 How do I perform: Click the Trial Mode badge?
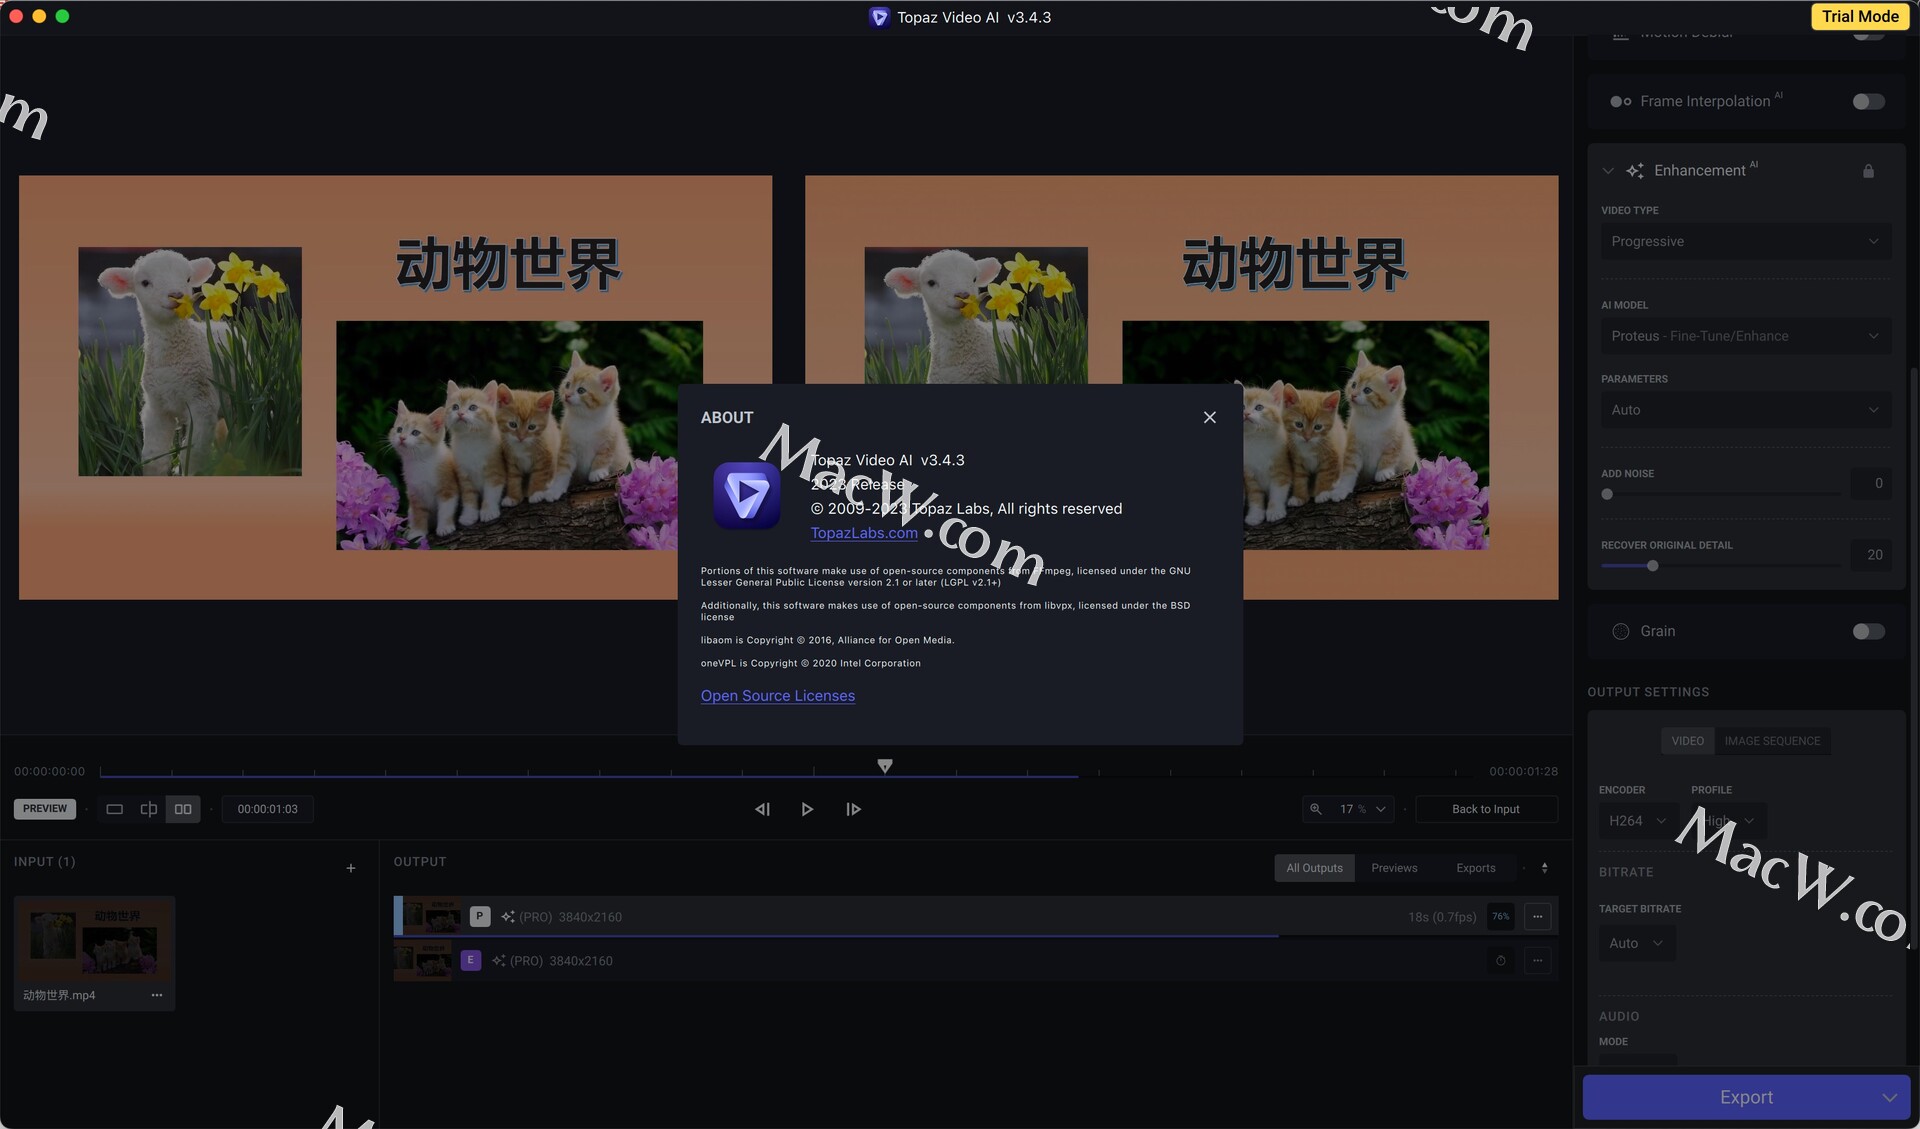(1859, 16)
